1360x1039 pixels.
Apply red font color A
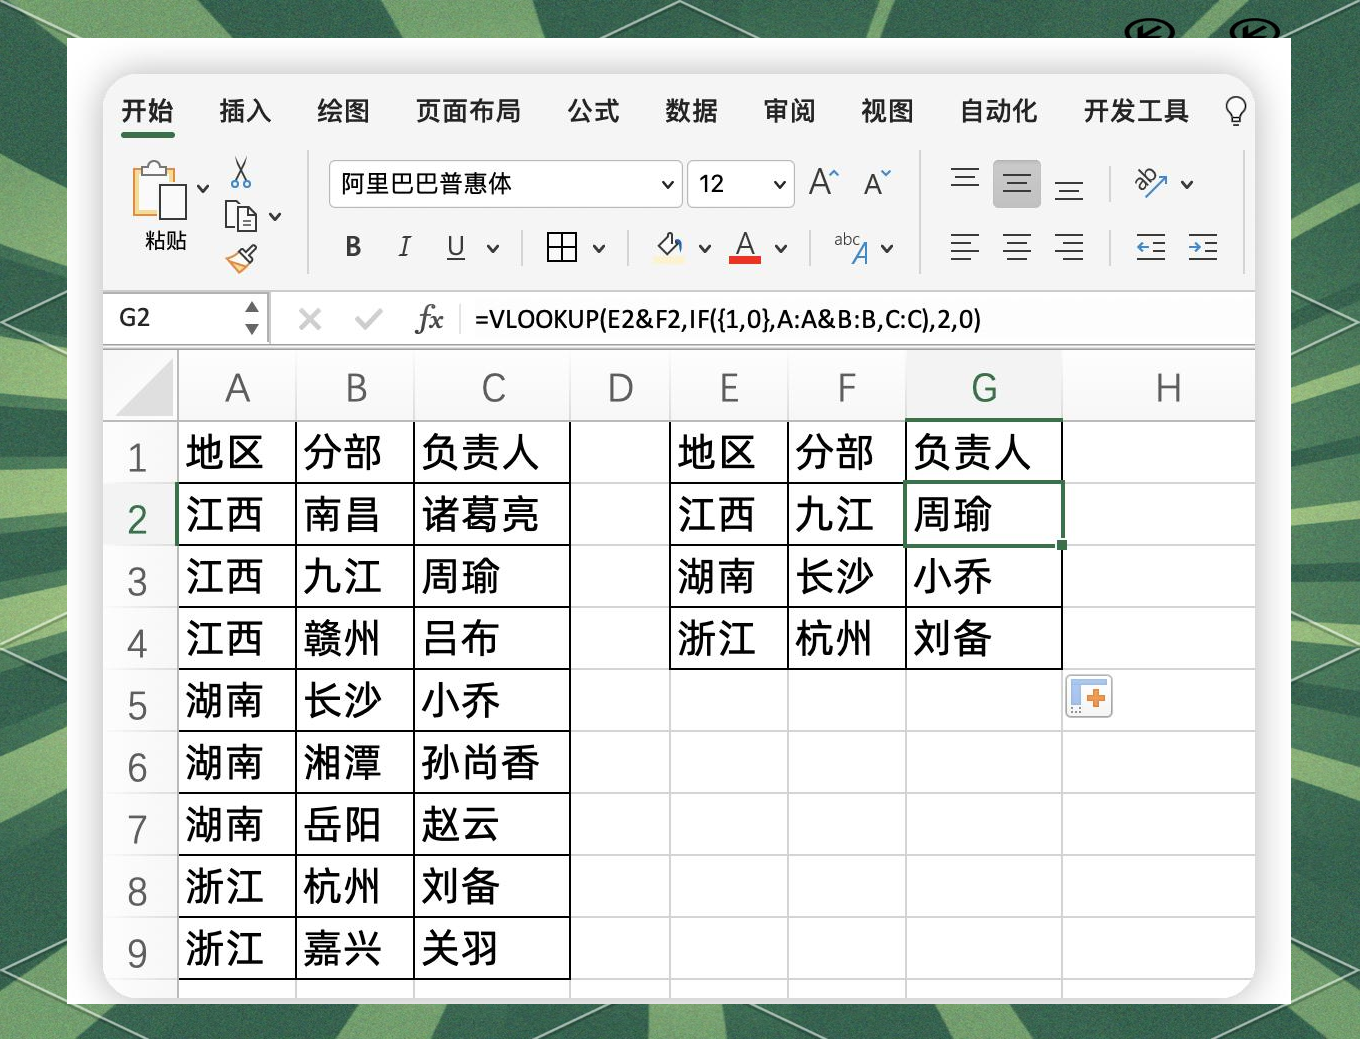point(745,247)
